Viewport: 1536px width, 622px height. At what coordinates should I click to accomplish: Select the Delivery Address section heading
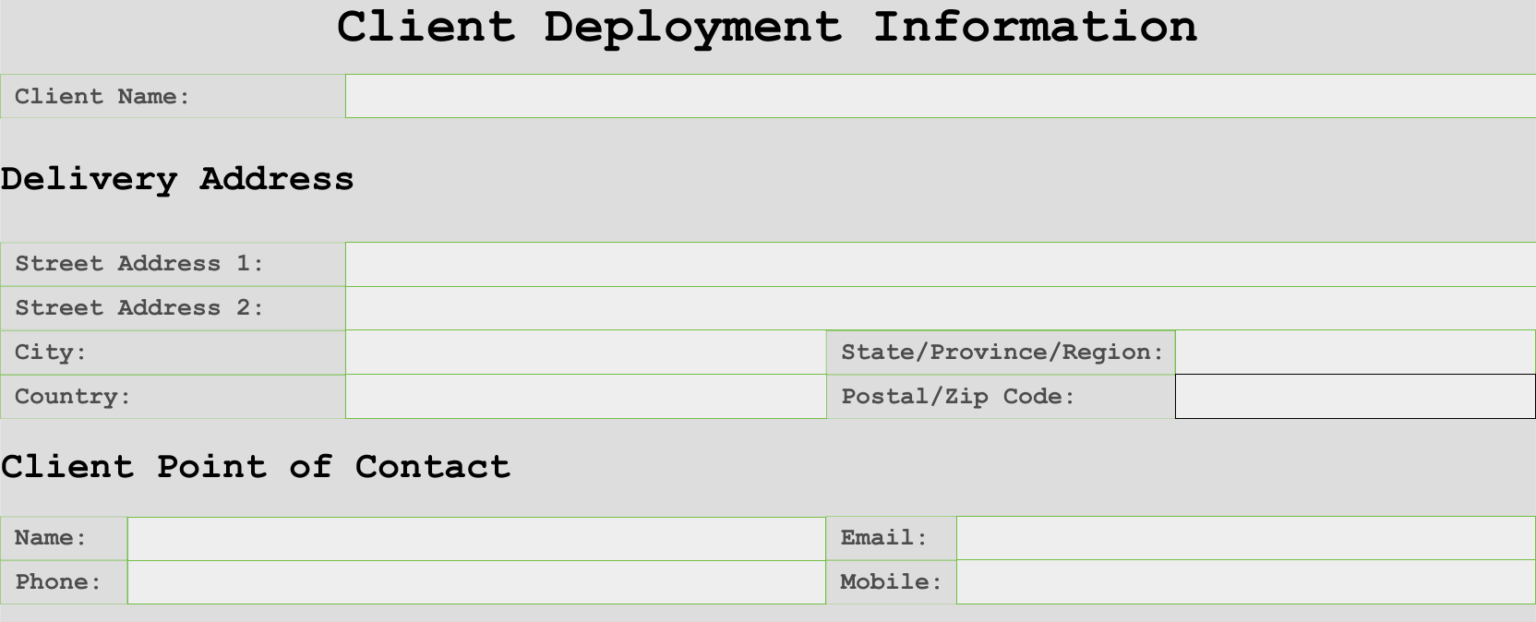coord(177,180)
